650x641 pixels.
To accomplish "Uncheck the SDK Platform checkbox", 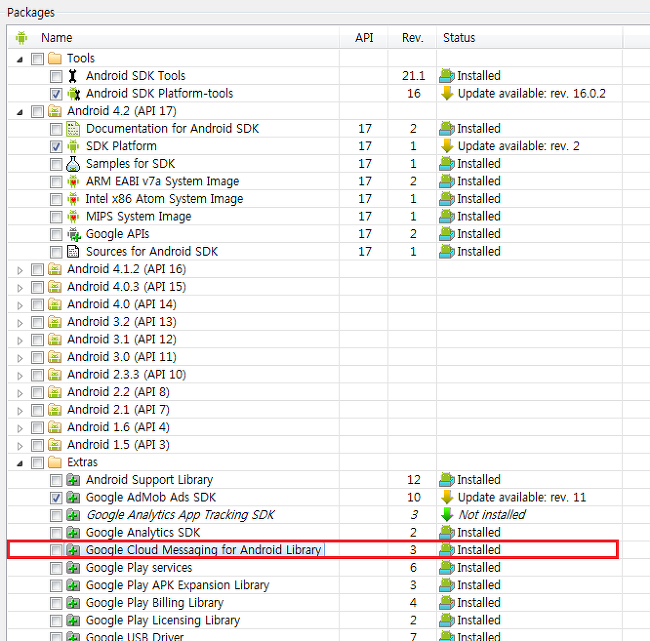I will click(x=56, y=147).
